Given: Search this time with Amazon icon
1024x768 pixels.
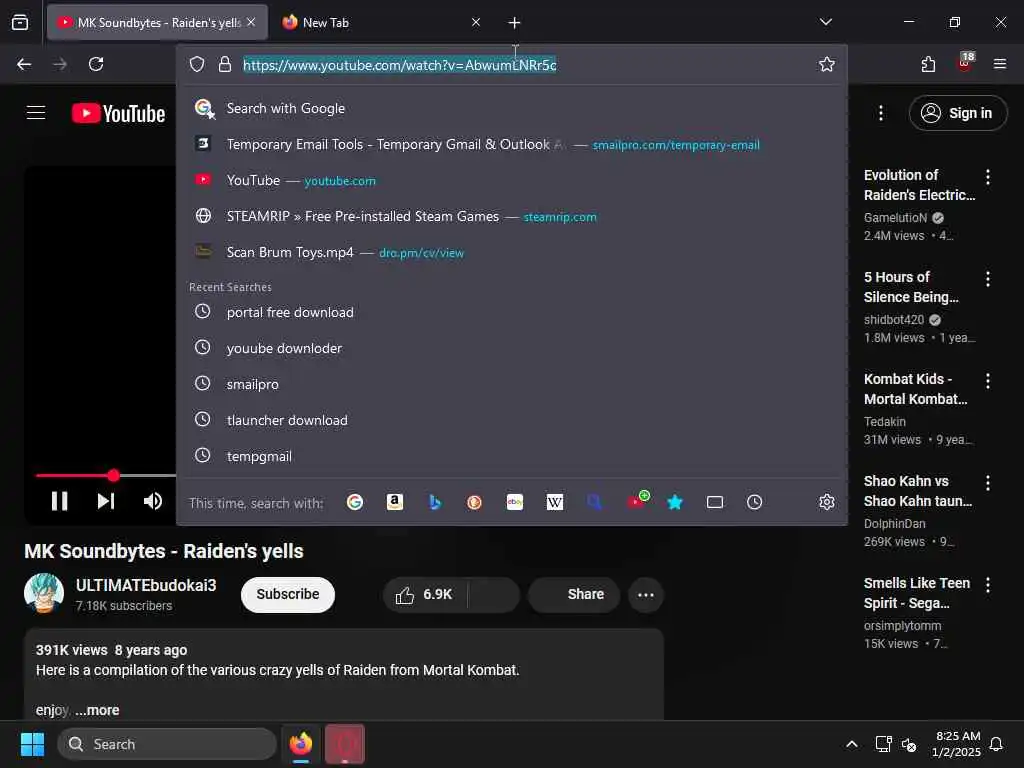Looking at the screenshot, I should pyautogui.click(x=394, y=502).
